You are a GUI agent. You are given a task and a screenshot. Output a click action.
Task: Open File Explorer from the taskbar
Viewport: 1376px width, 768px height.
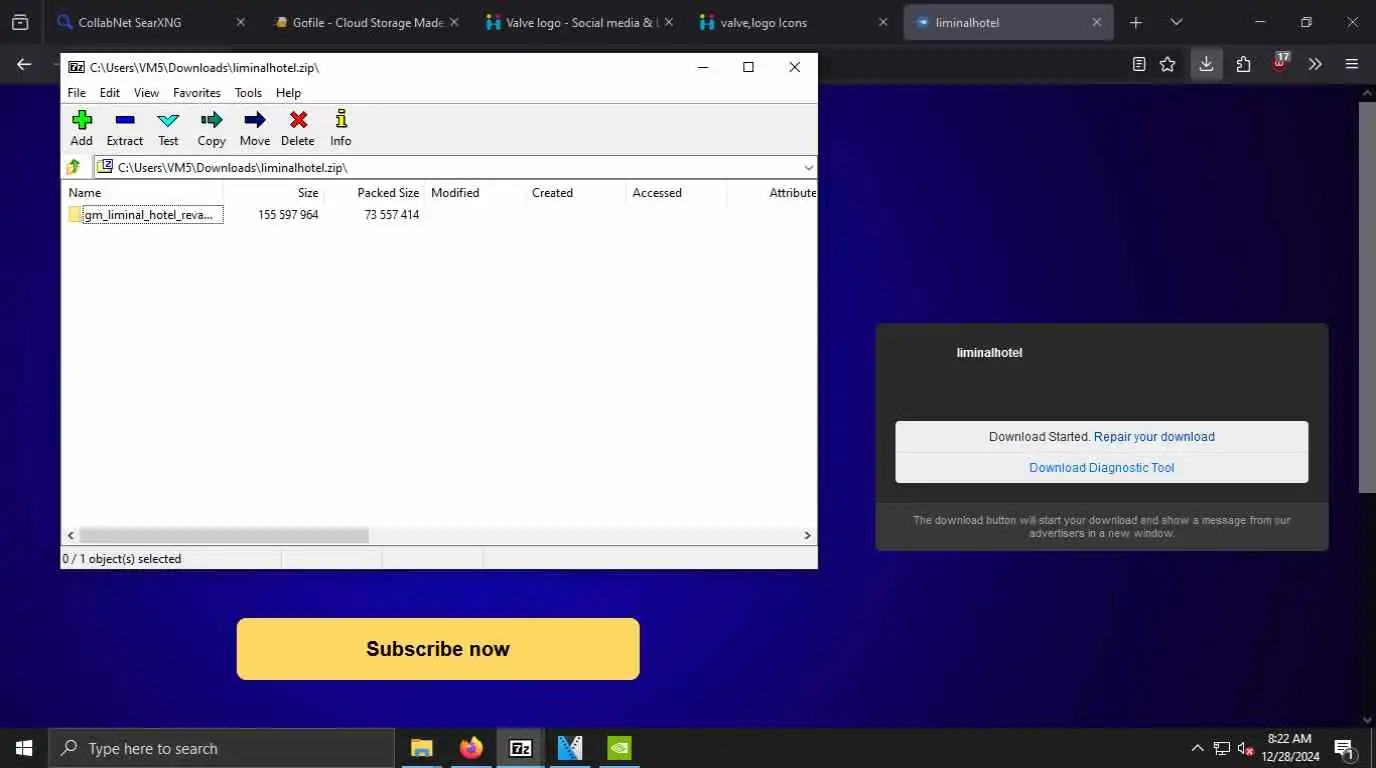pos(422,748)
